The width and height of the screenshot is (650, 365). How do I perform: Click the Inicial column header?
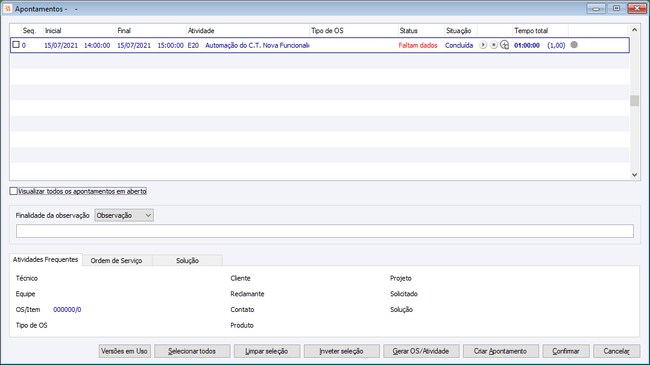click(79, 31)
